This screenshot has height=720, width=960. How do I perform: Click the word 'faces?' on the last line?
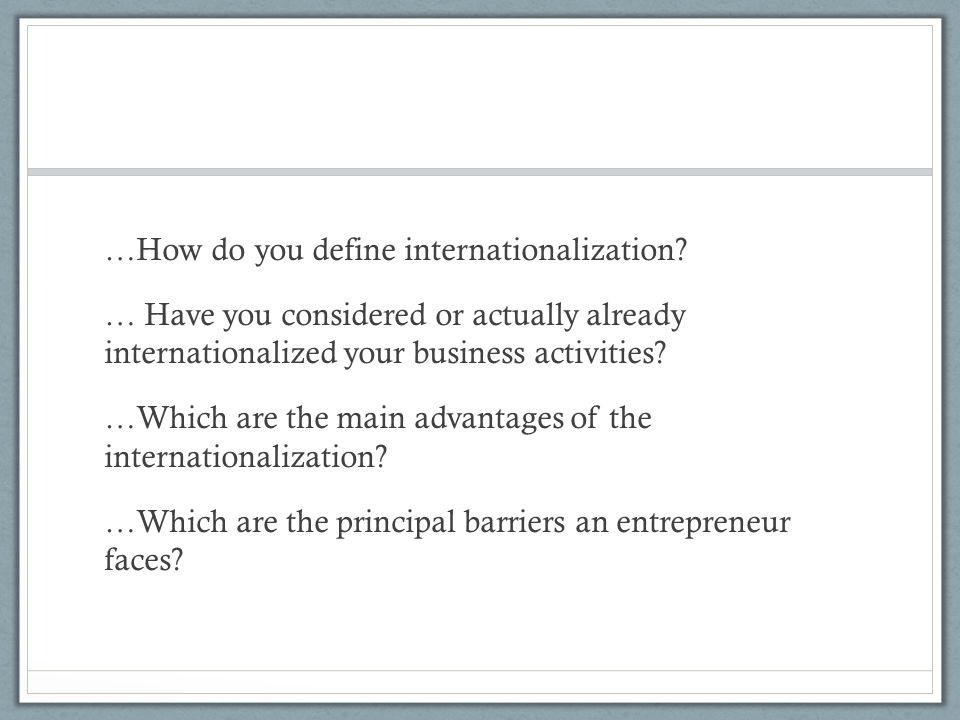[x=144, y=560]
